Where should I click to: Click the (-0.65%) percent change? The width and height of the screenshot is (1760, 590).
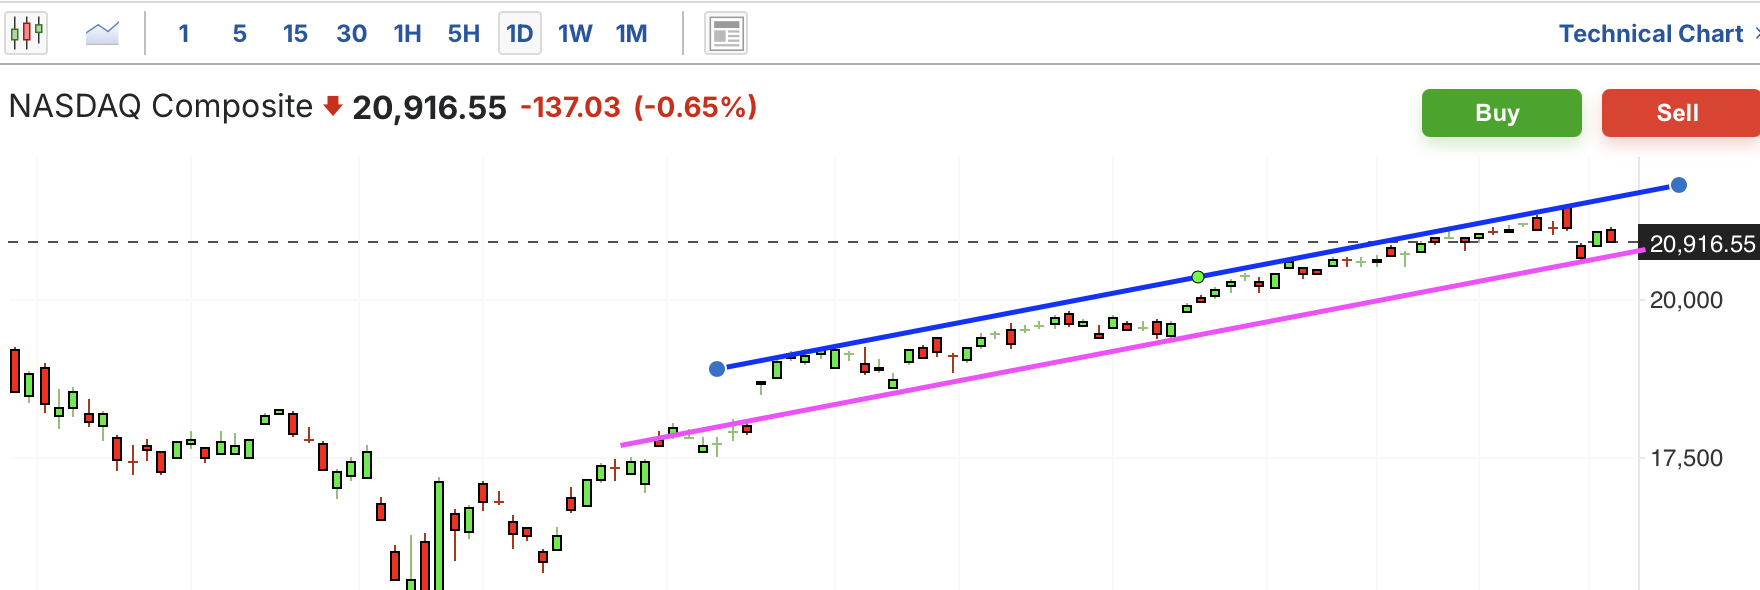tap(695, 107)
